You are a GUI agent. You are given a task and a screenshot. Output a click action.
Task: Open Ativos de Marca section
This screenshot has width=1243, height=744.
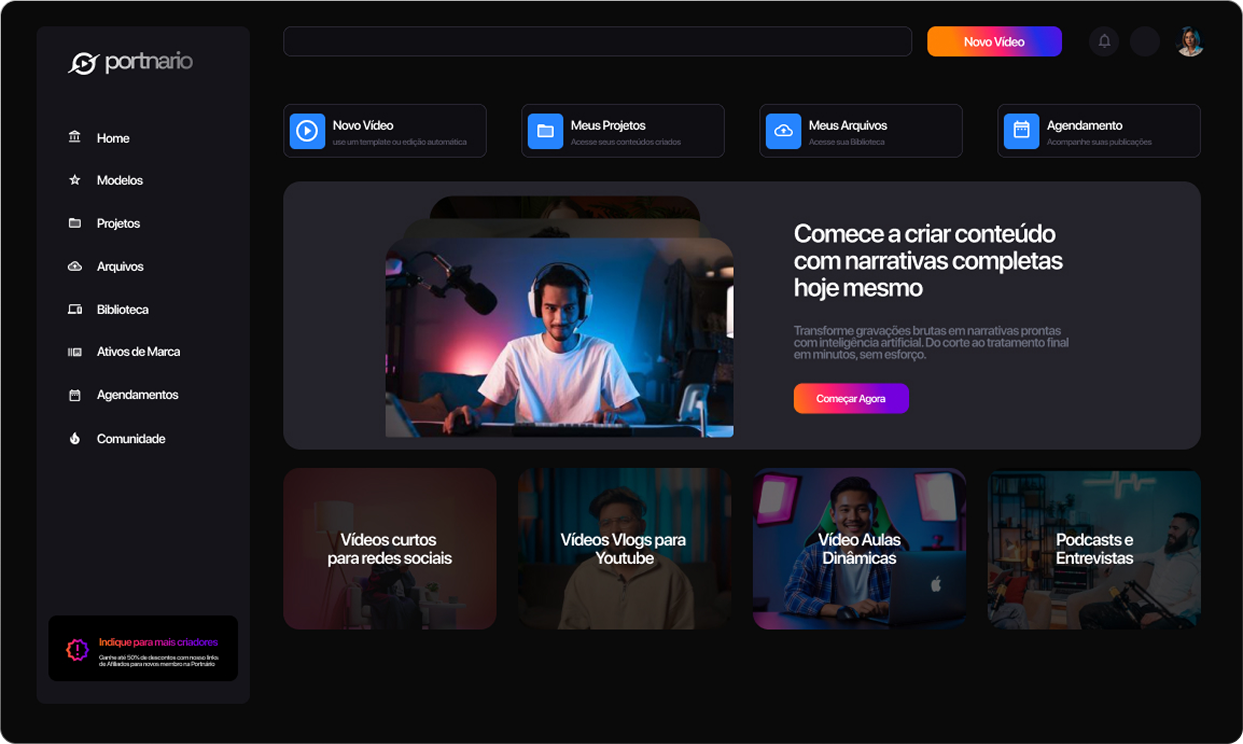click(x=138, y=352)
